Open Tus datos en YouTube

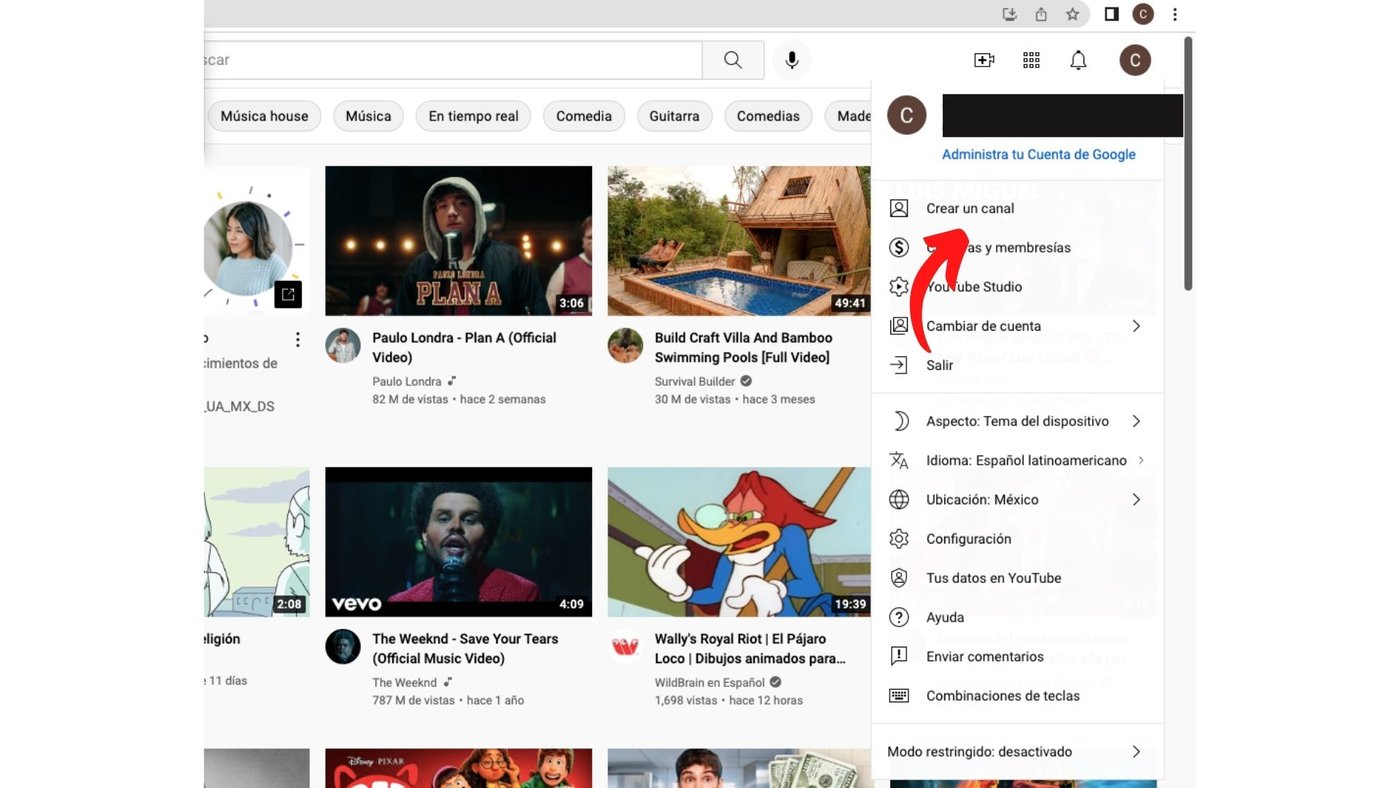1018,578
